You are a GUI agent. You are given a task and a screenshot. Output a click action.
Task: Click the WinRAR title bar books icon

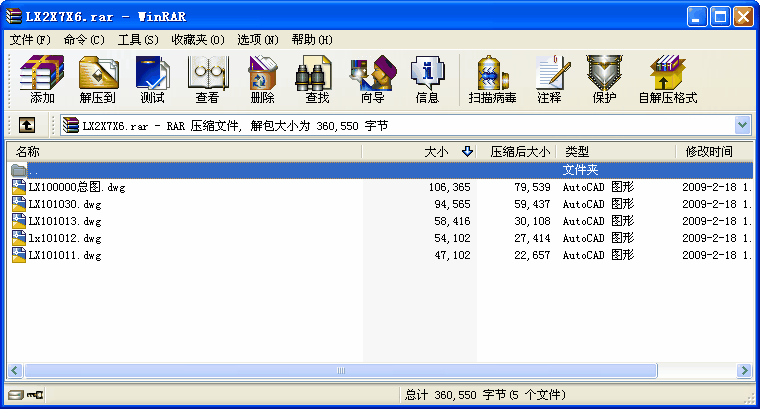click(14, 16)
